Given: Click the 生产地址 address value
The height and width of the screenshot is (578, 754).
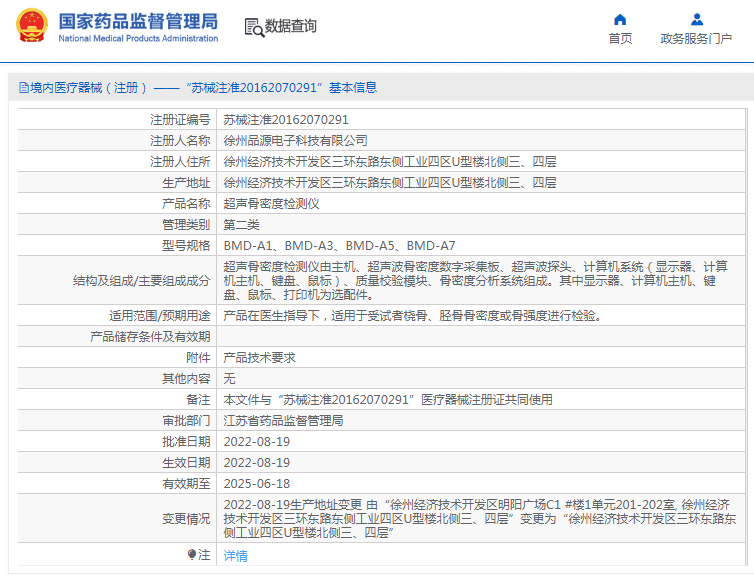Looking at the screenshot, I should [390, 183].
